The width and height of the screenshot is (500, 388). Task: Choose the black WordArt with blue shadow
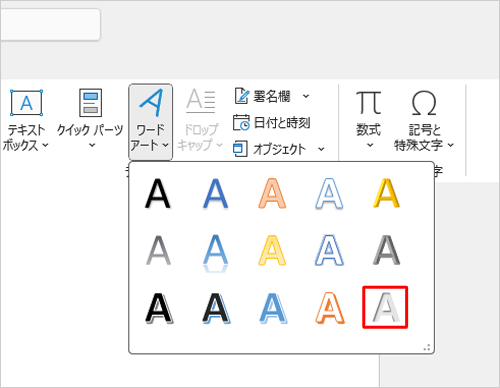click(x=216, y=308)
